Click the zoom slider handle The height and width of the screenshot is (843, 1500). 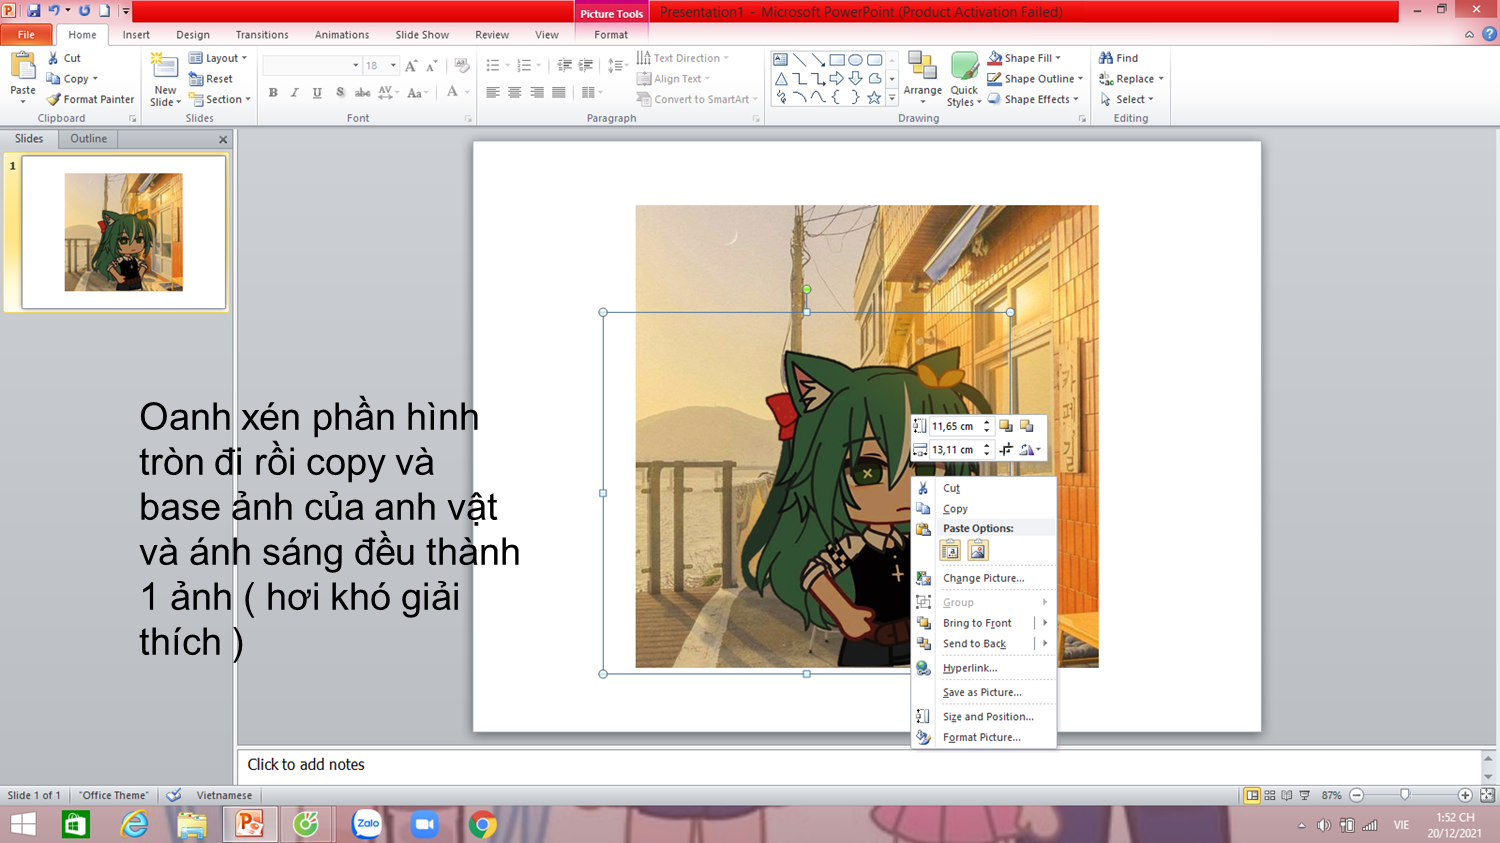coord(1405,795)
